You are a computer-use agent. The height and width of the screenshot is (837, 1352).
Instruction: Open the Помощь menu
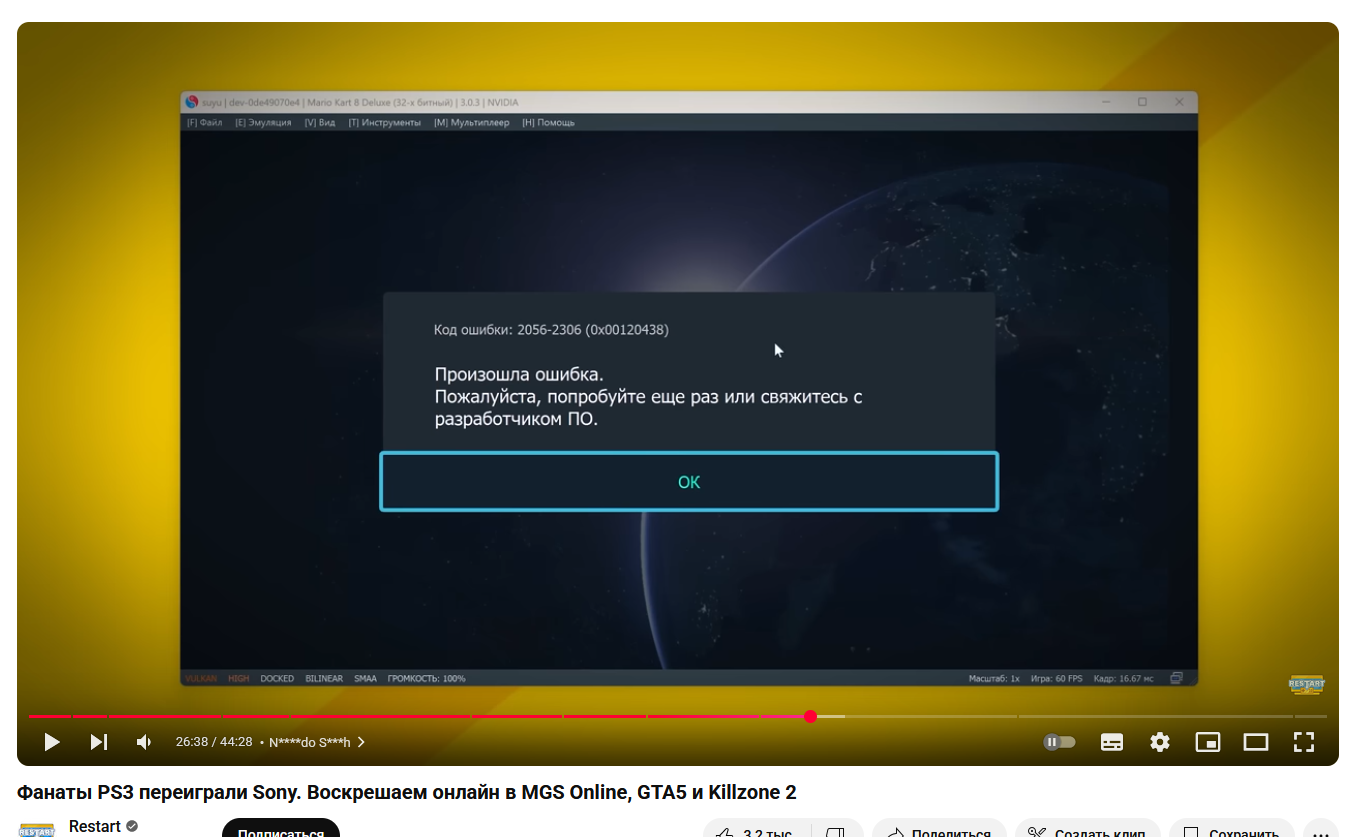pyautogui.click(x=549, y=123)
